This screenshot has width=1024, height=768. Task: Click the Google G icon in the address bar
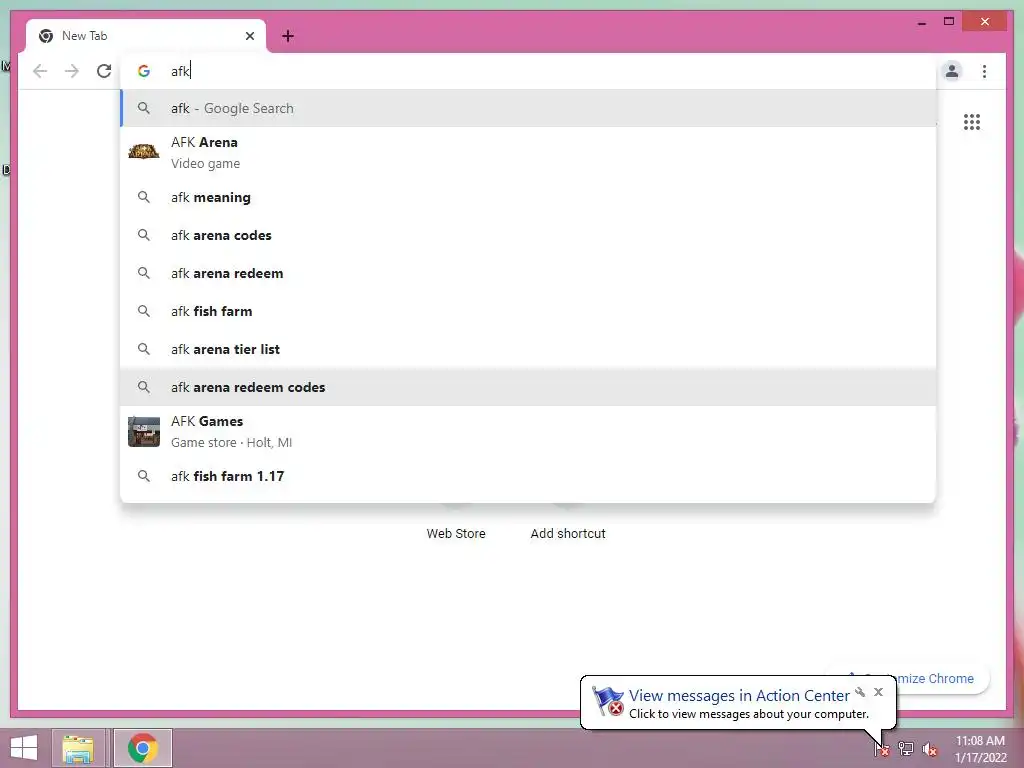pyautogui.click(x=144, y=71)
